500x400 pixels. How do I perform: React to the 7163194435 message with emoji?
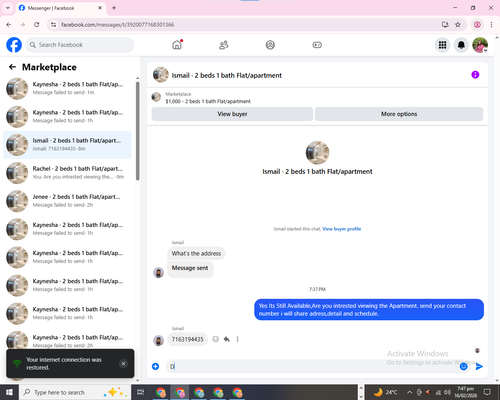click(216, 339)
